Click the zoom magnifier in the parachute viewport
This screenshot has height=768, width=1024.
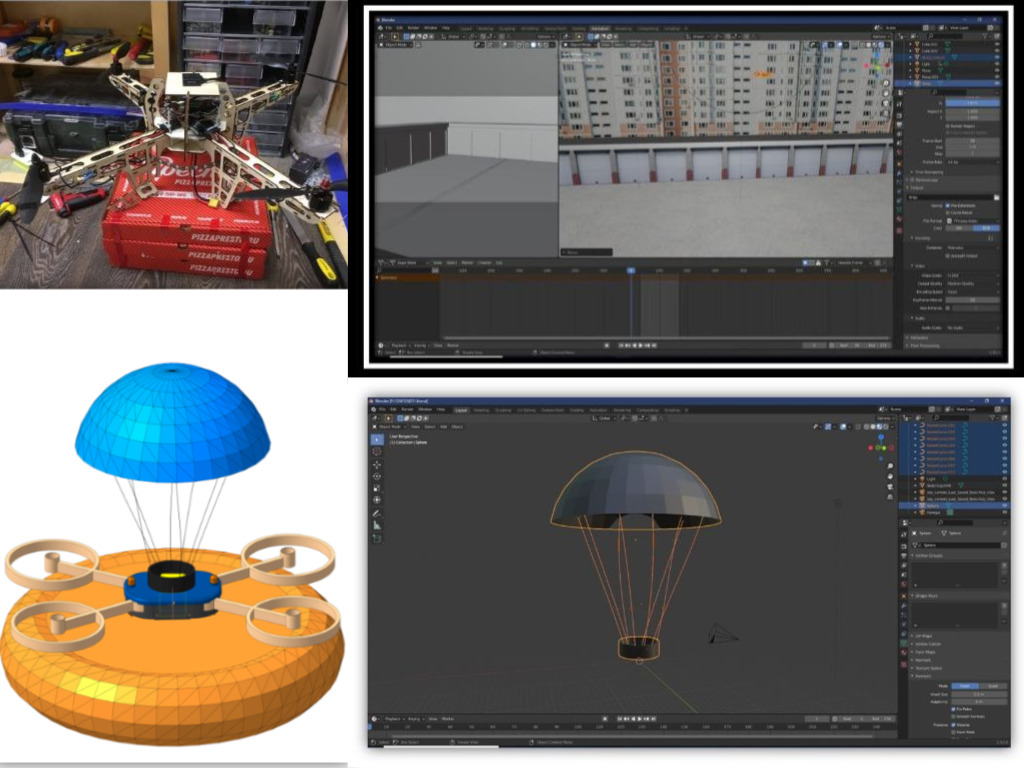pos(889,465)
